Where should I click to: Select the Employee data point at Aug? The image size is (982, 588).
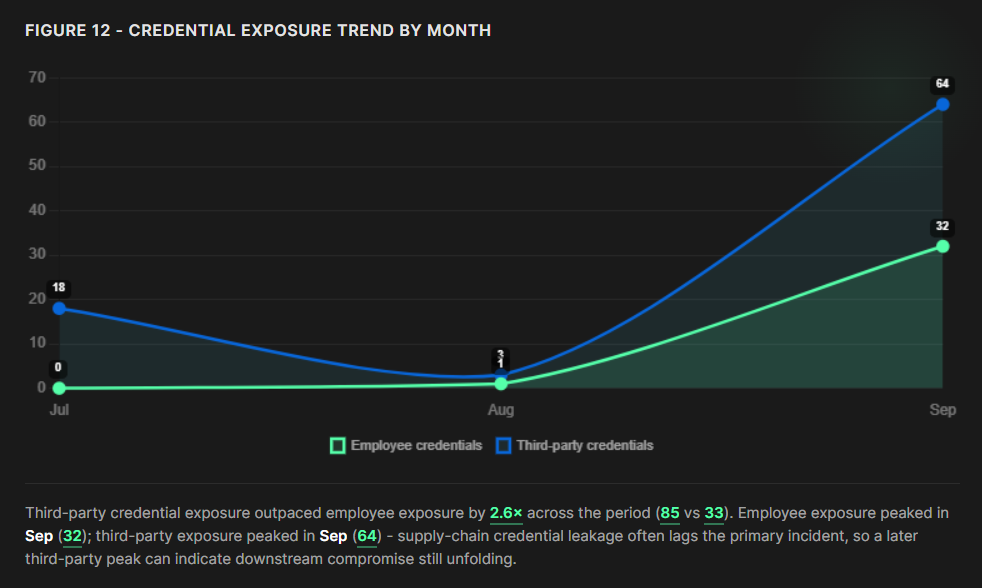[501, 384]
